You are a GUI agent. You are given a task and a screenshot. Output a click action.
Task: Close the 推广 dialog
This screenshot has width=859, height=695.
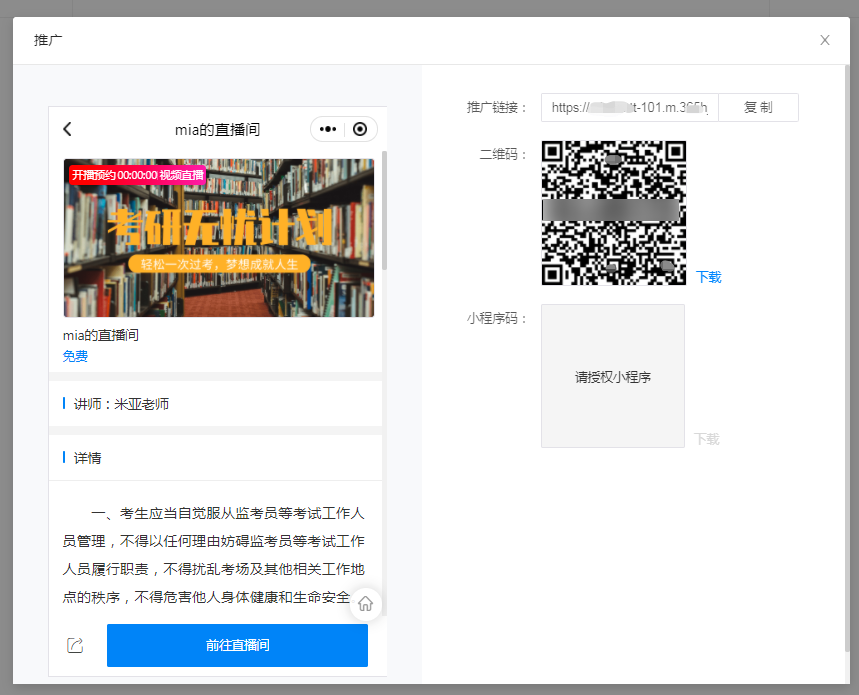click(824, 40)
